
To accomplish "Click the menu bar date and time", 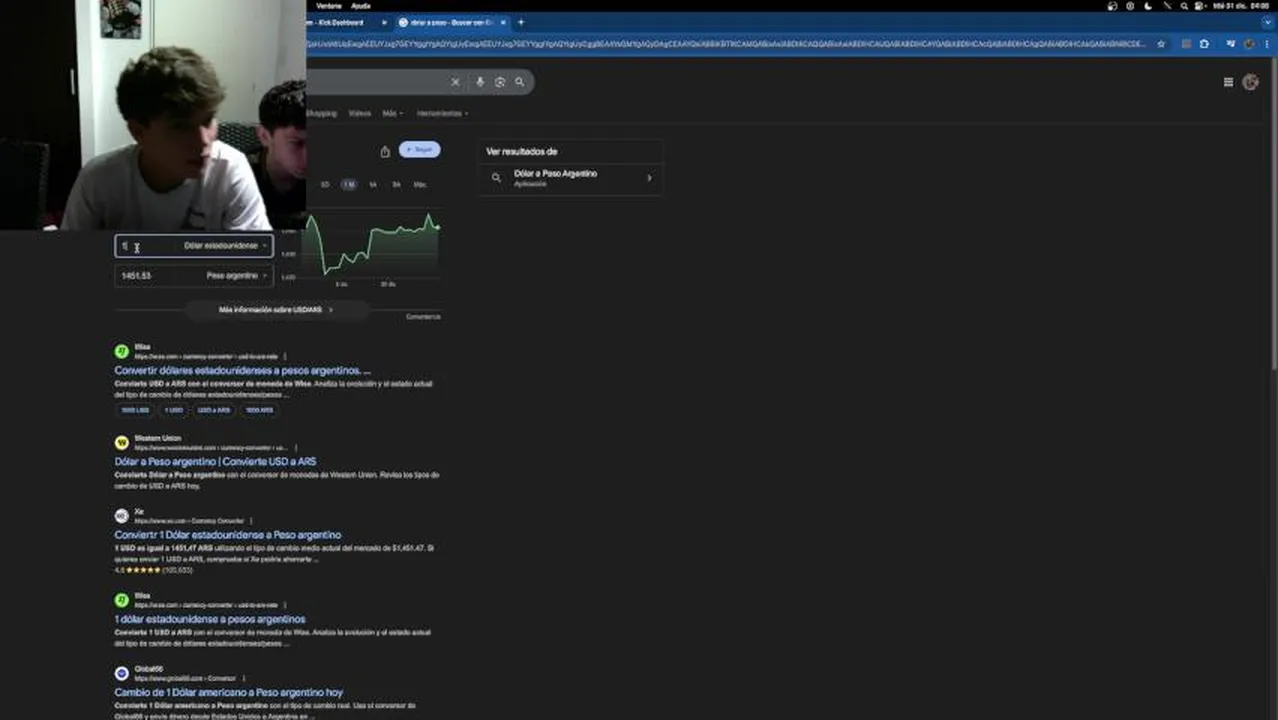I will [1240, 6].
